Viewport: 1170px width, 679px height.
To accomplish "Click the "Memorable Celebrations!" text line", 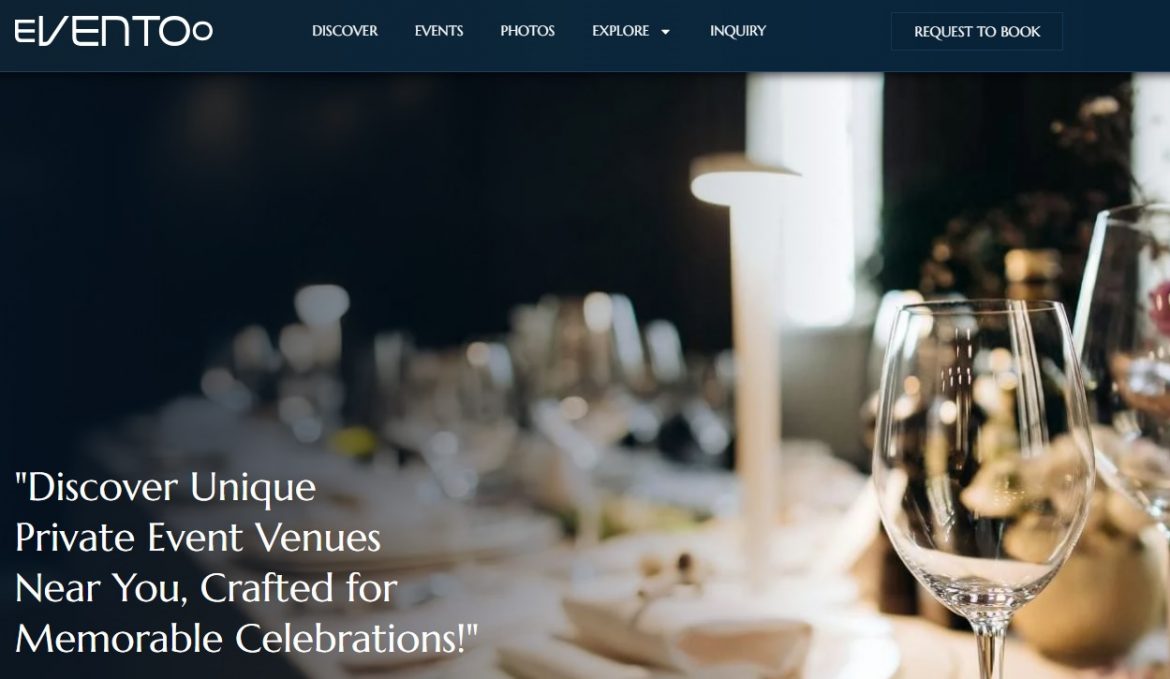I will pos(246,639).
